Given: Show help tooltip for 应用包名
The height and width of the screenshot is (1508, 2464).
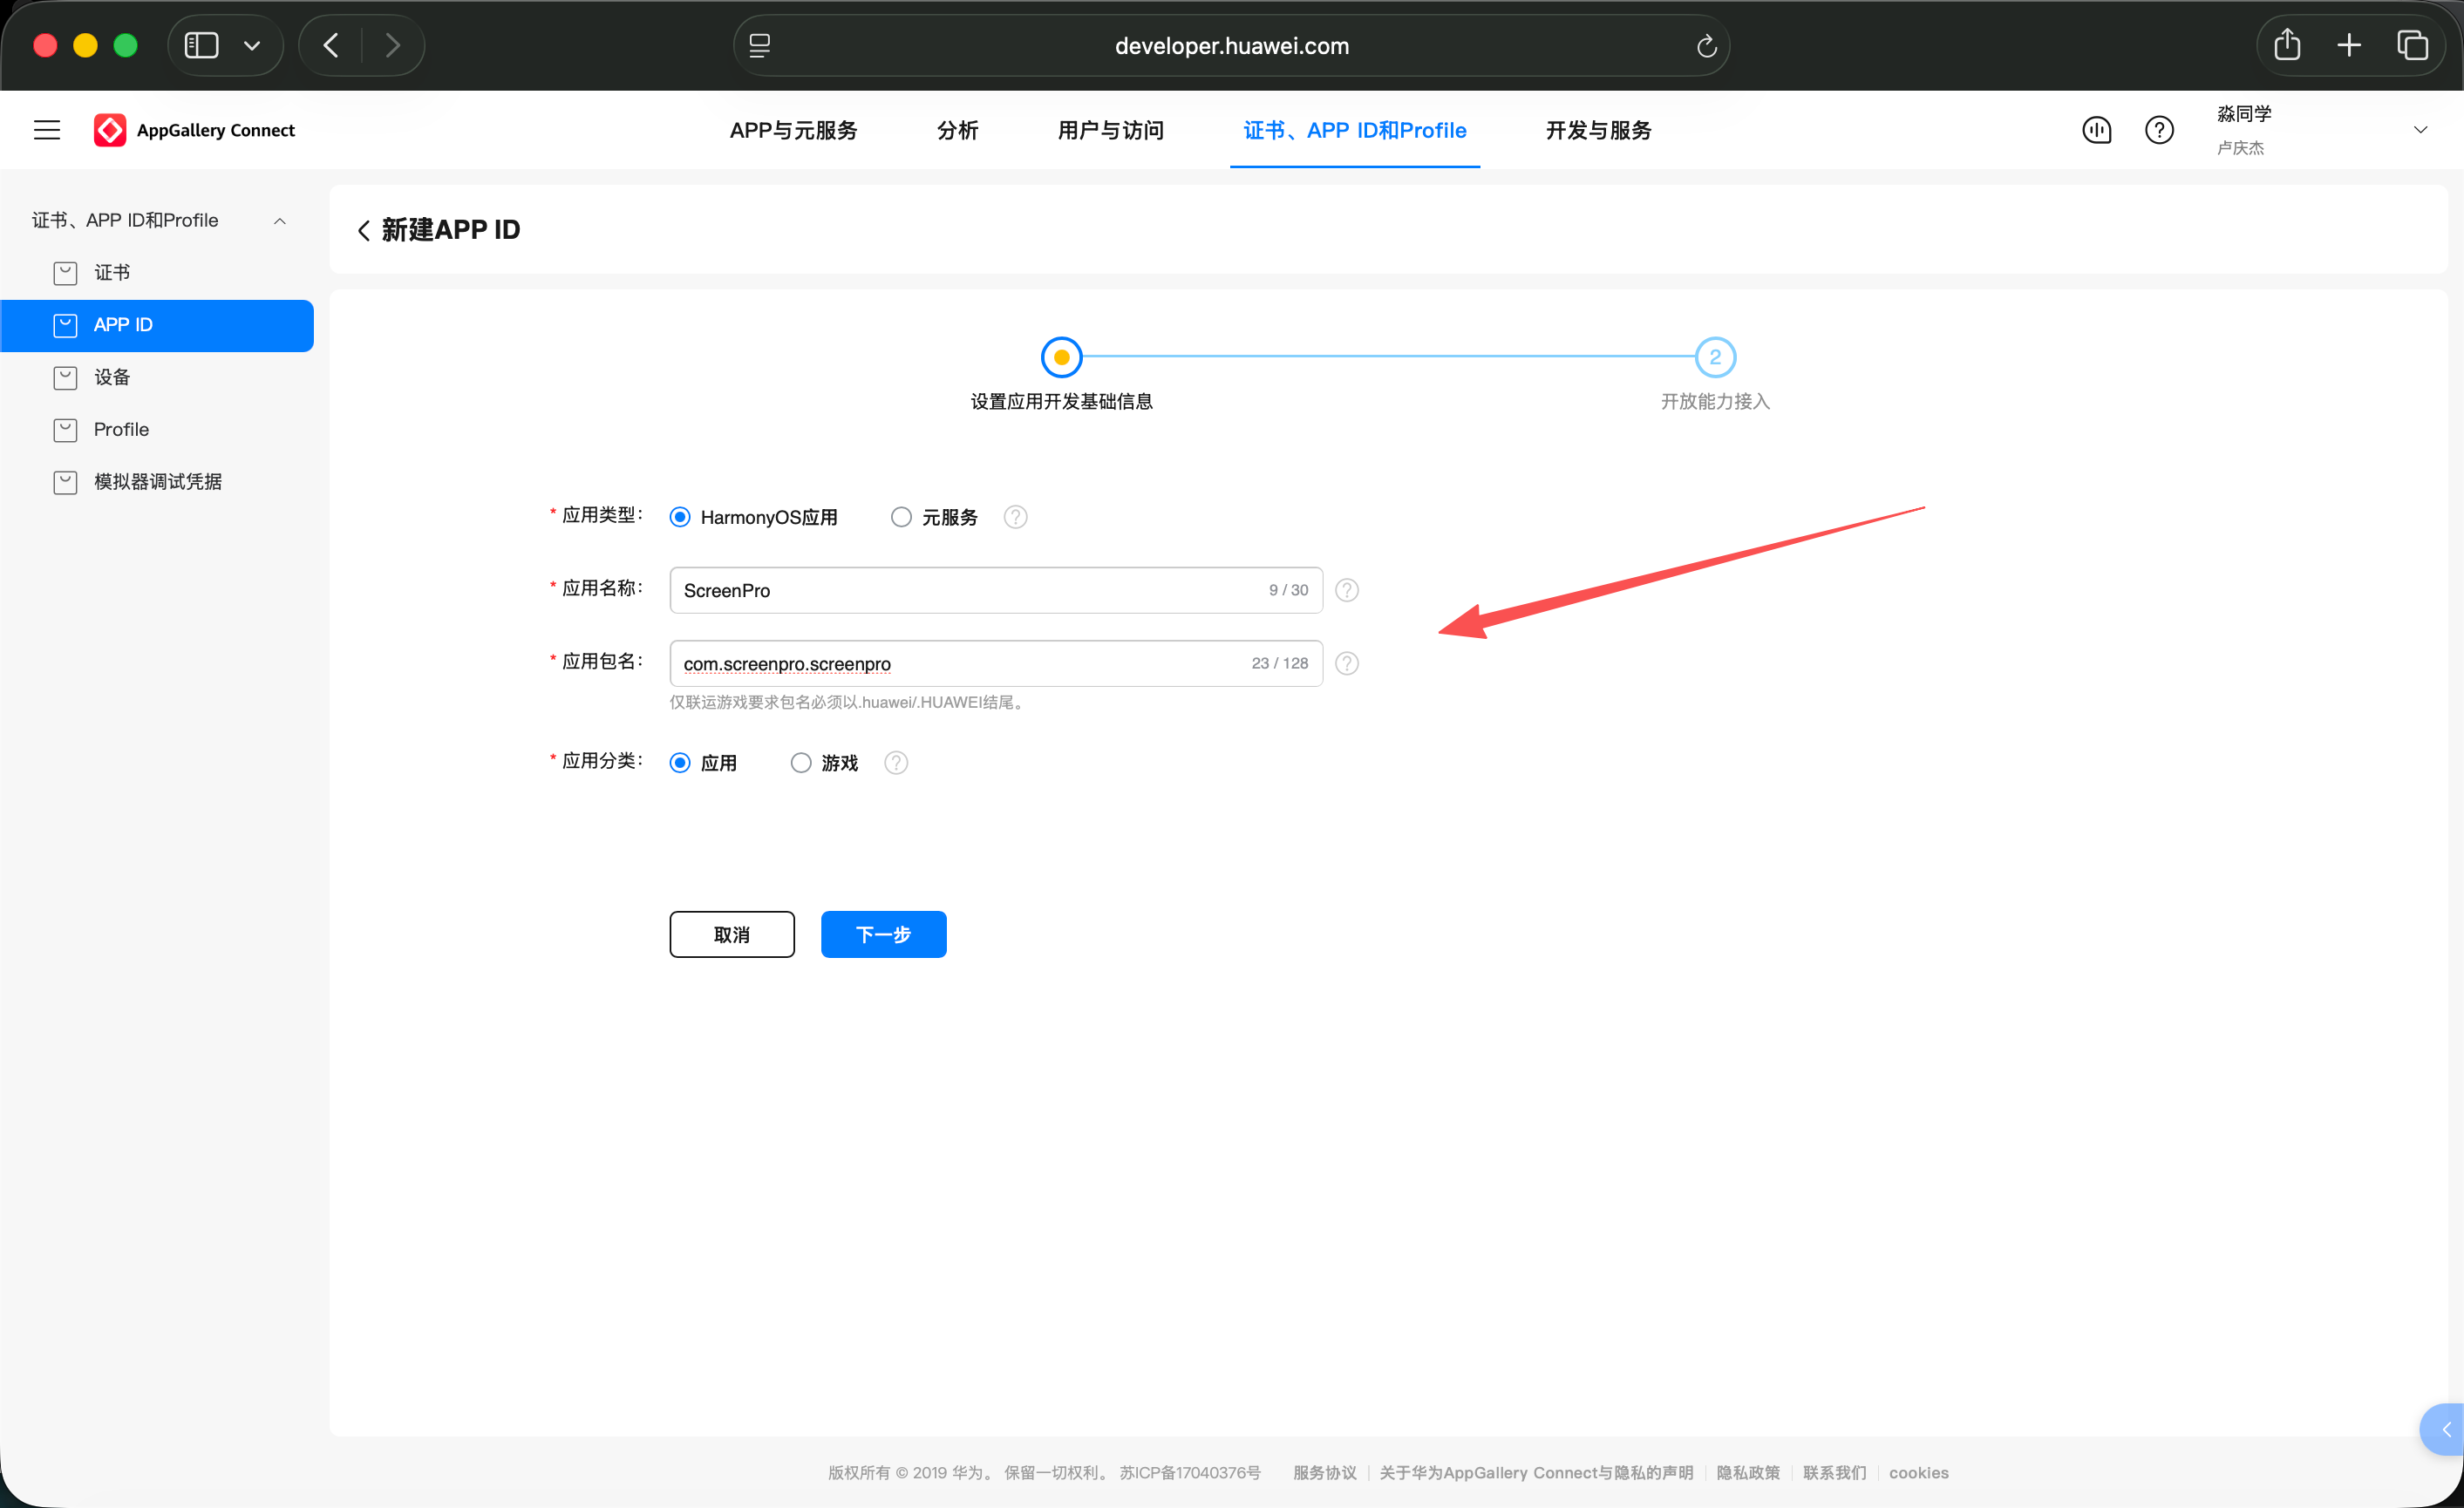Looking at the screenshot, I should (1347, 663).
